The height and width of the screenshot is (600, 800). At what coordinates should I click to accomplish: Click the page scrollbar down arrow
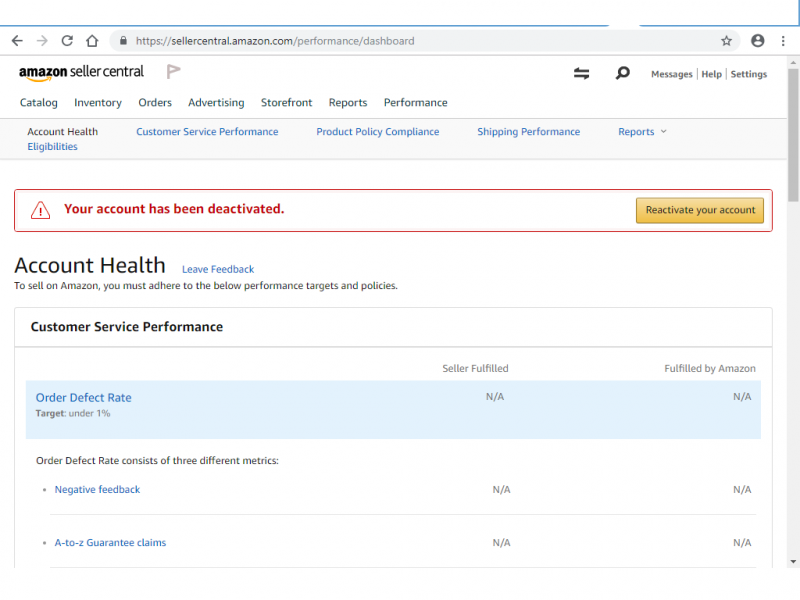(793, 562)
